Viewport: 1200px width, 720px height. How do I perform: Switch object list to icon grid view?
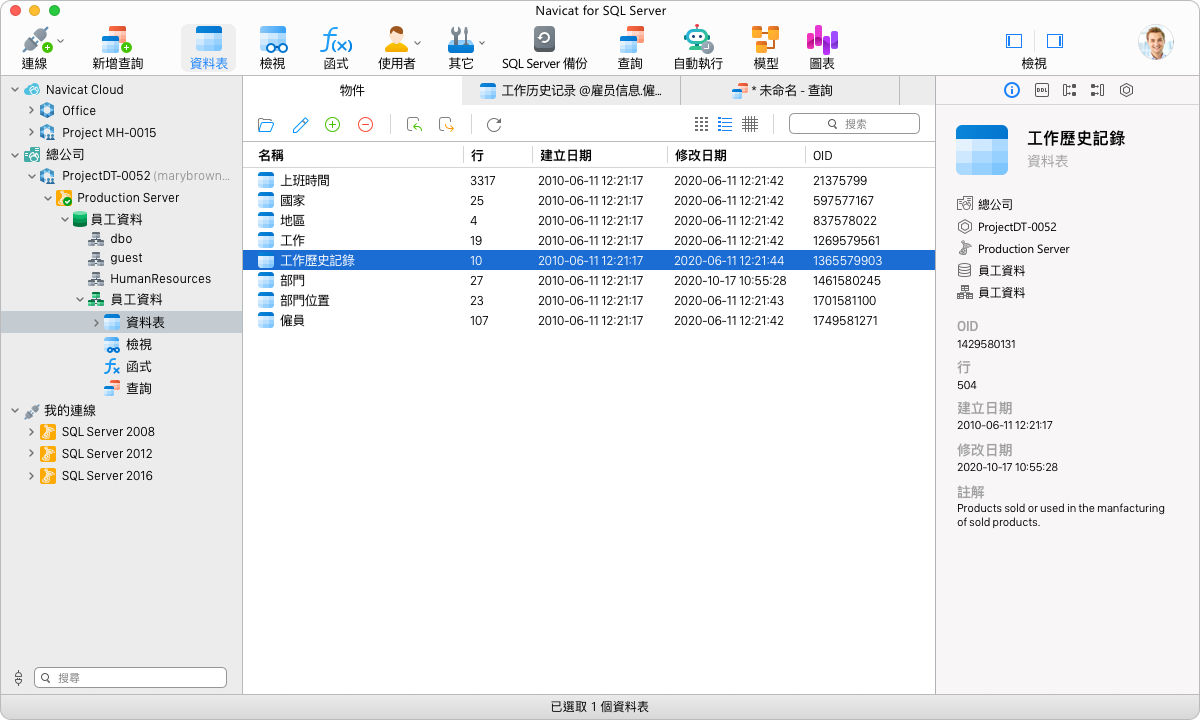[x=702, y=124]
